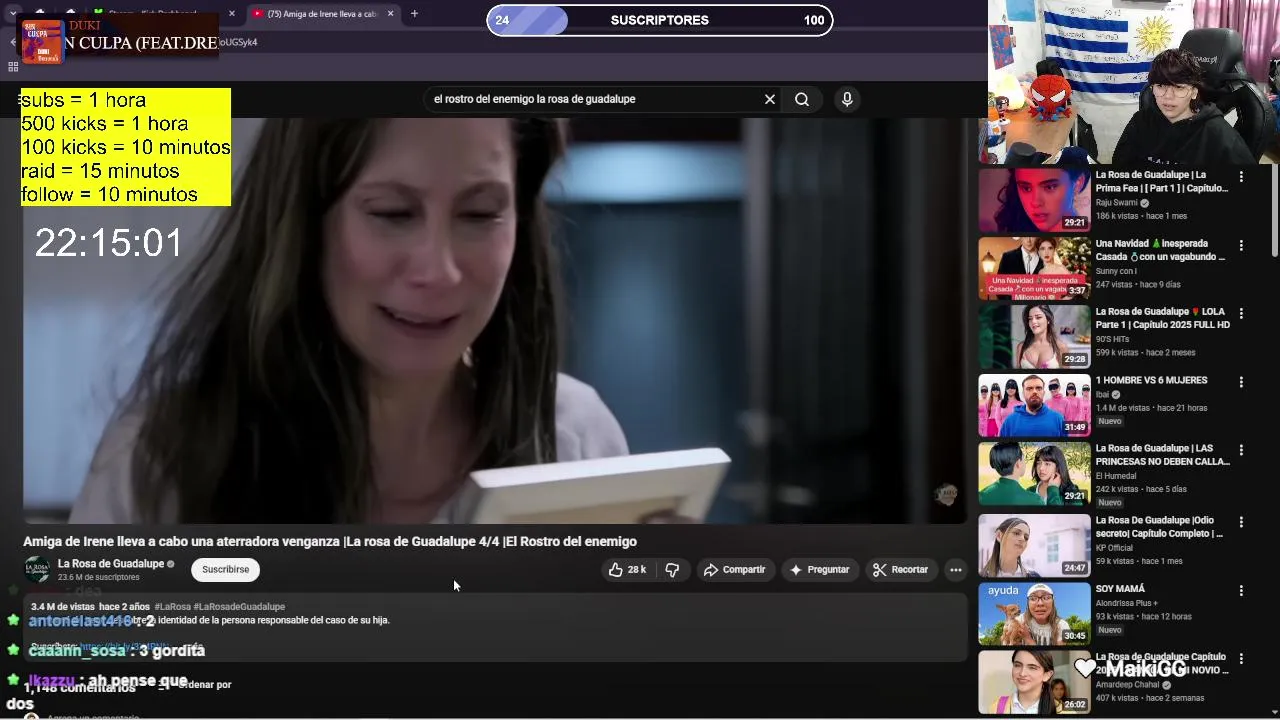This screenshot has width=1280, height=720.
Task: Dislike the video with thumbs-down icon
Action: (x=673, y=569)
